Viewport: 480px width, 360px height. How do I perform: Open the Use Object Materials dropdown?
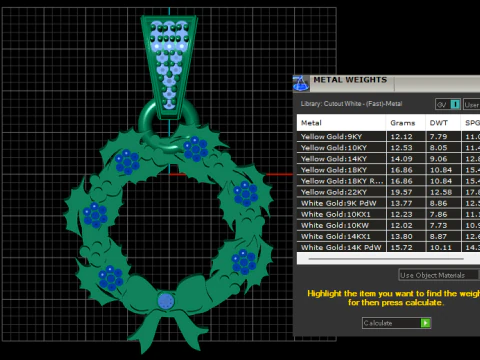439,275
